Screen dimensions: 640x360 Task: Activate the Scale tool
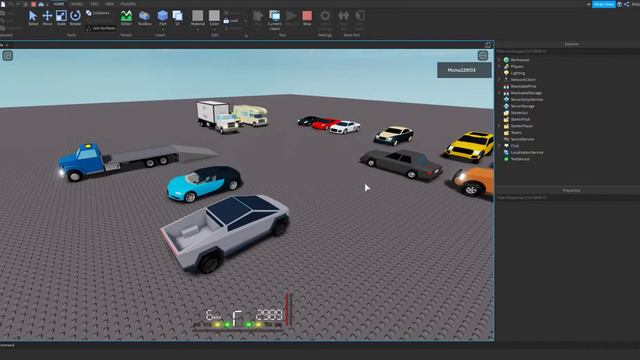61,18
